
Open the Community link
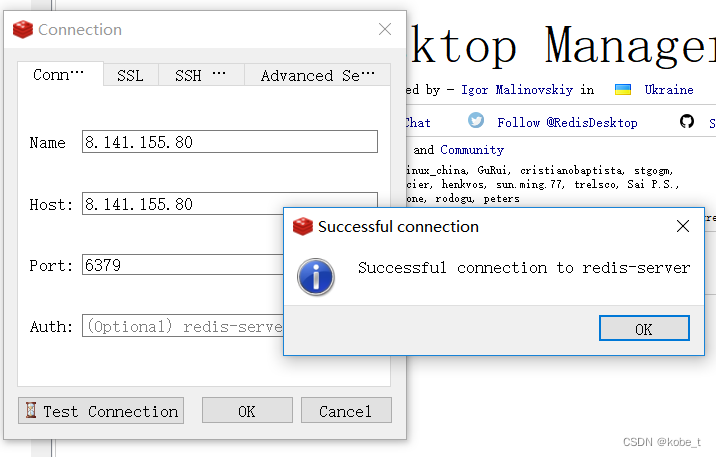(x=472, y=150)
